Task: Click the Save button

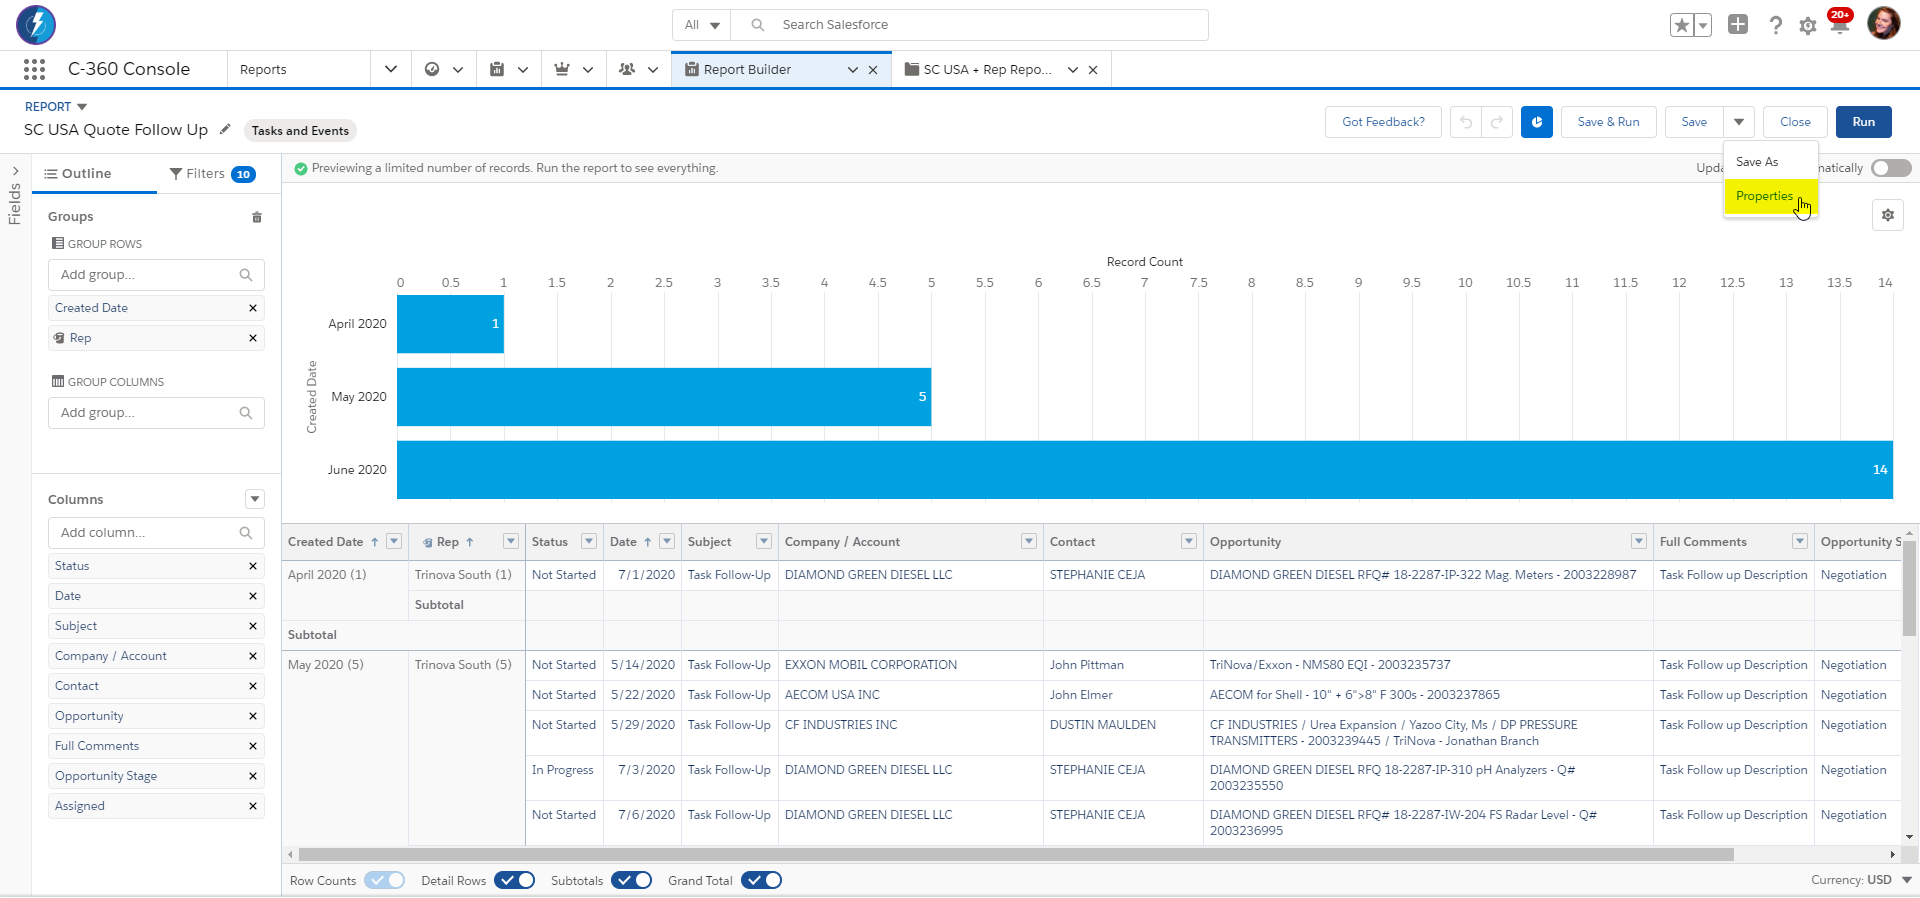Action: pos(1694,122)
